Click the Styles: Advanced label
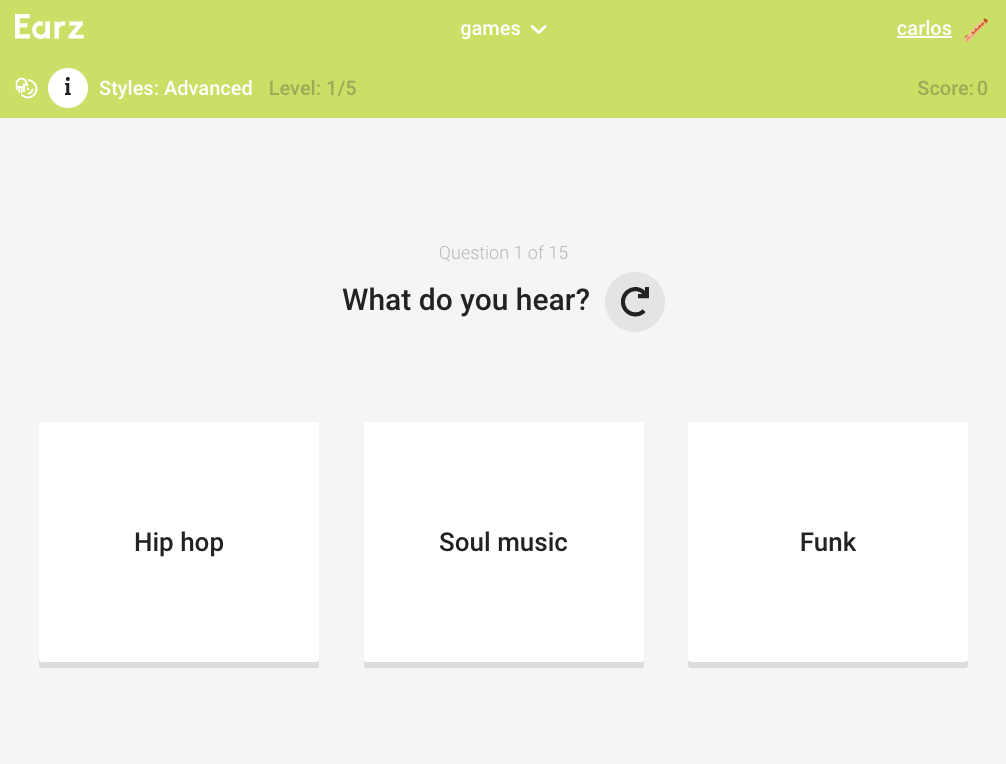Viewport: 1006px width, 764px height. pyautogui.click(x=176, y=88)
